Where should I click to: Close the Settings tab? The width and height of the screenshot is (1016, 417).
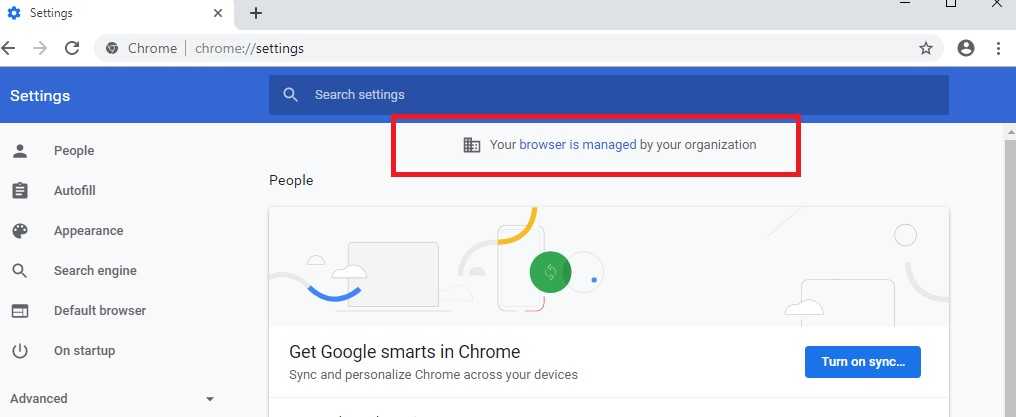218,13
